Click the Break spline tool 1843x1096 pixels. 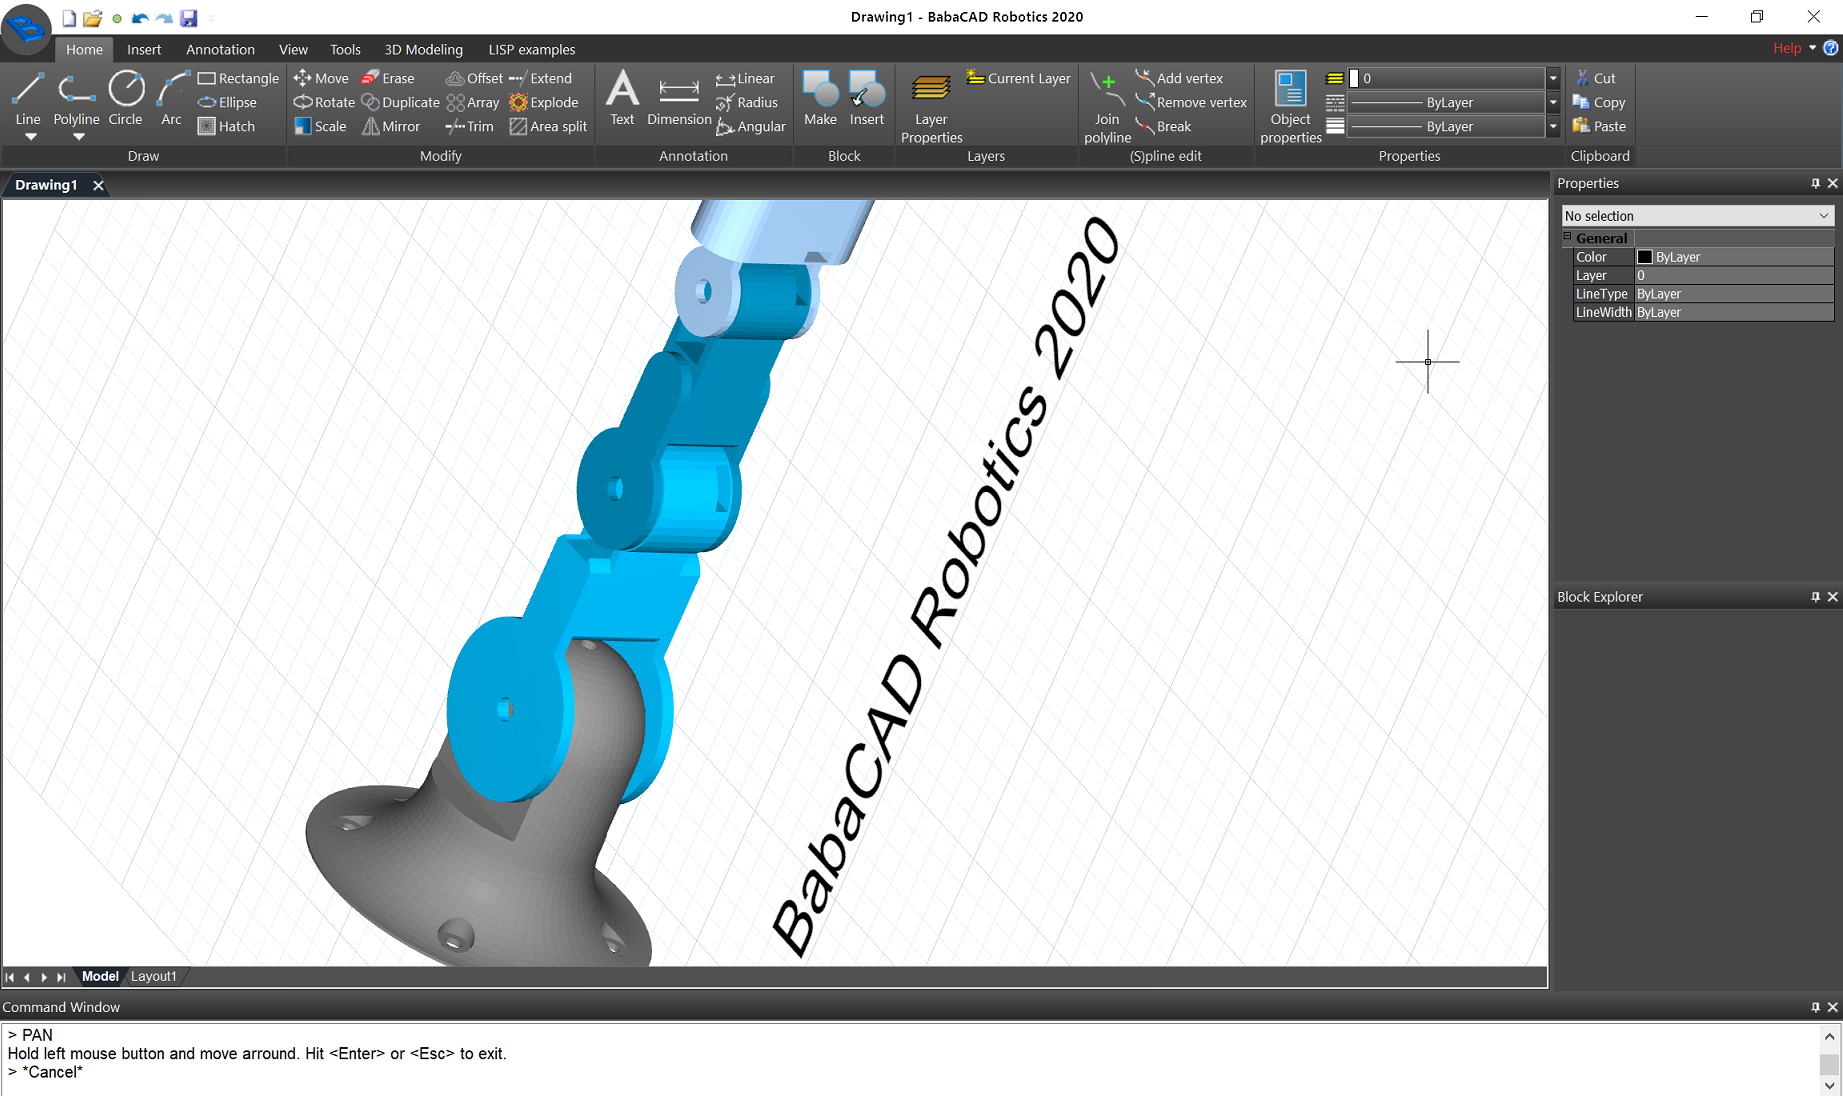point(1163,126)
